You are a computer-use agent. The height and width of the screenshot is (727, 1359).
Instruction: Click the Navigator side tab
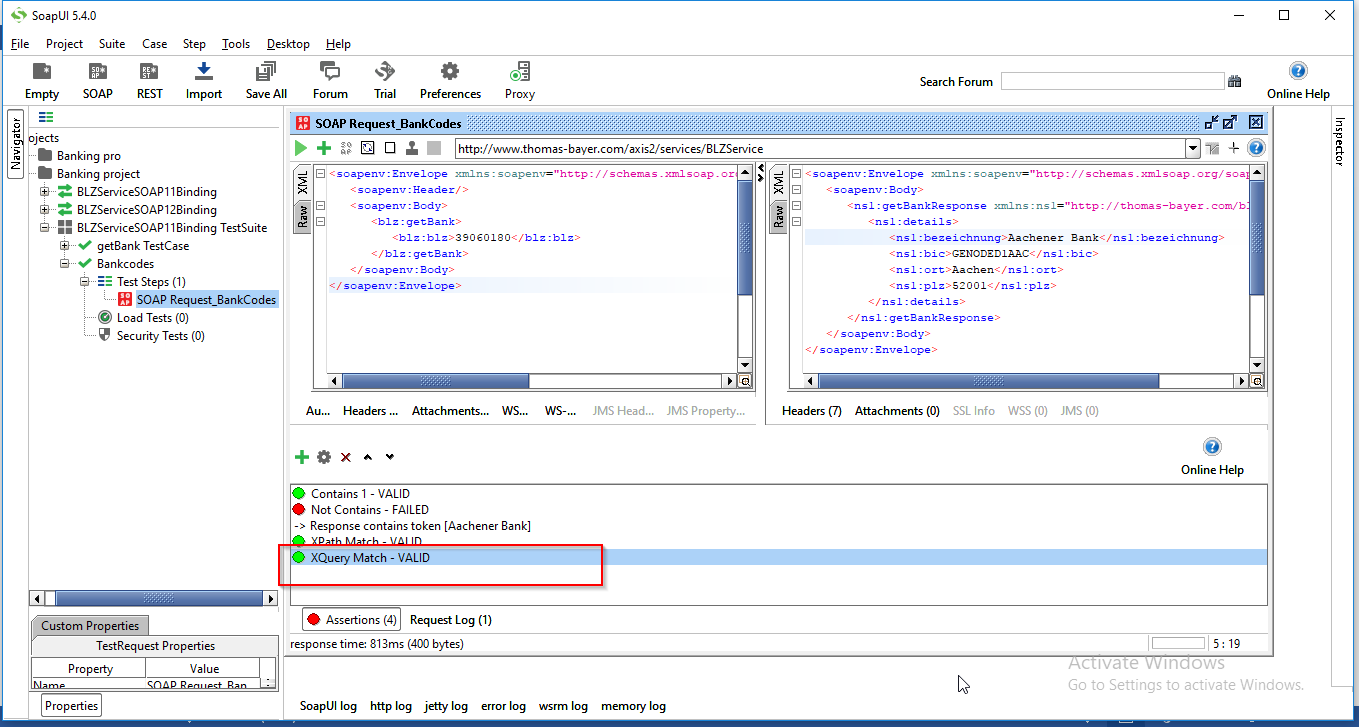(16, 145)
